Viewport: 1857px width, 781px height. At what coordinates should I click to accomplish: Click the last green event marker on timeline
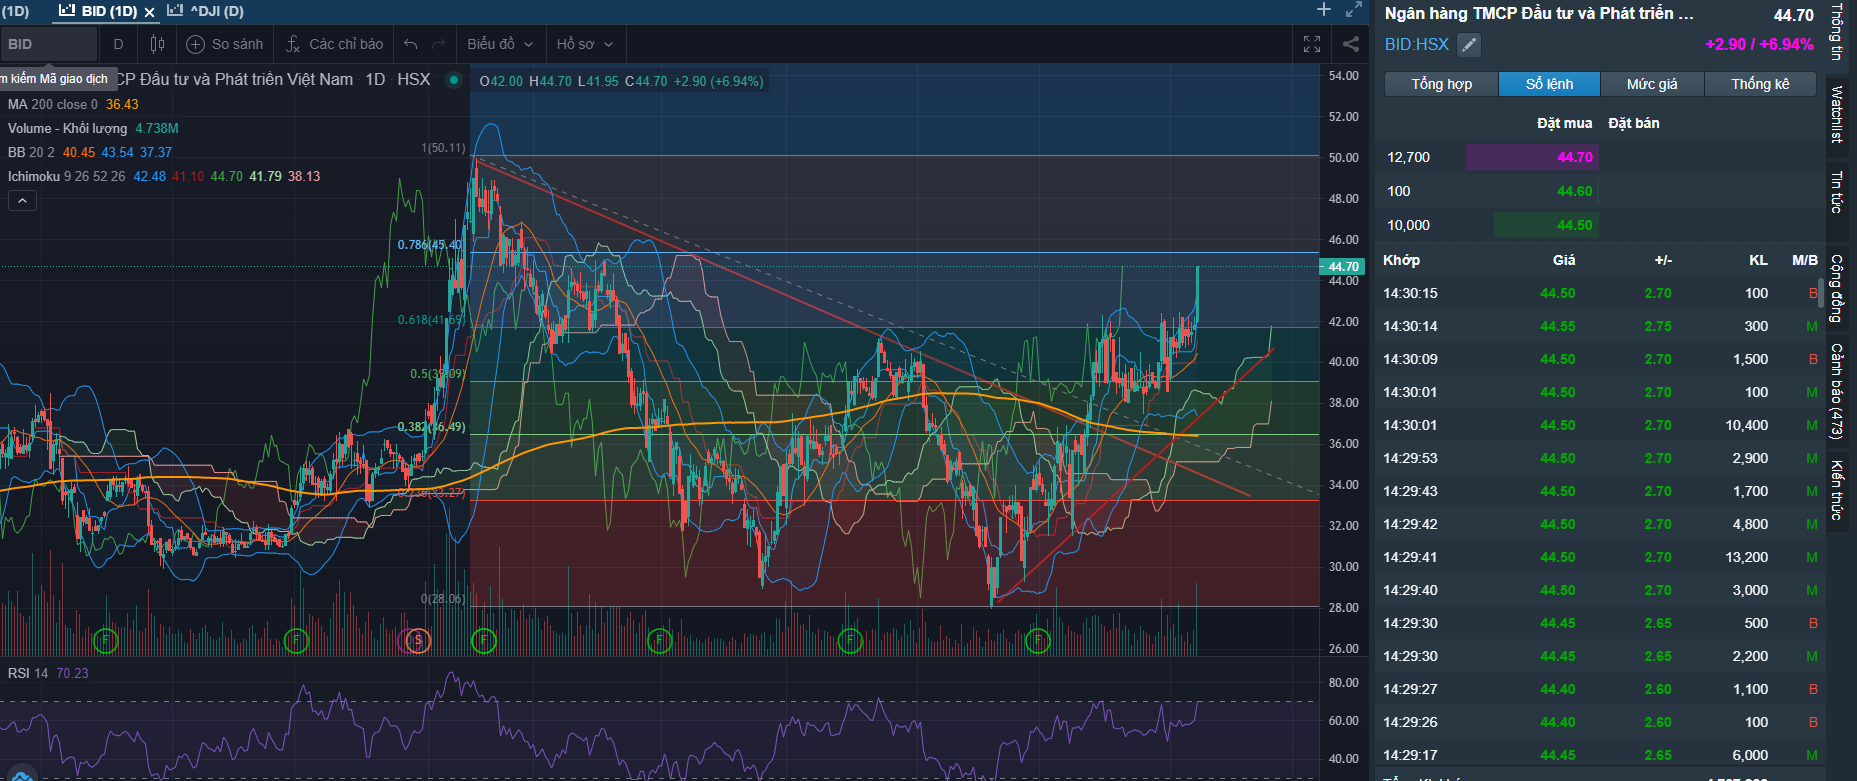1038,641
